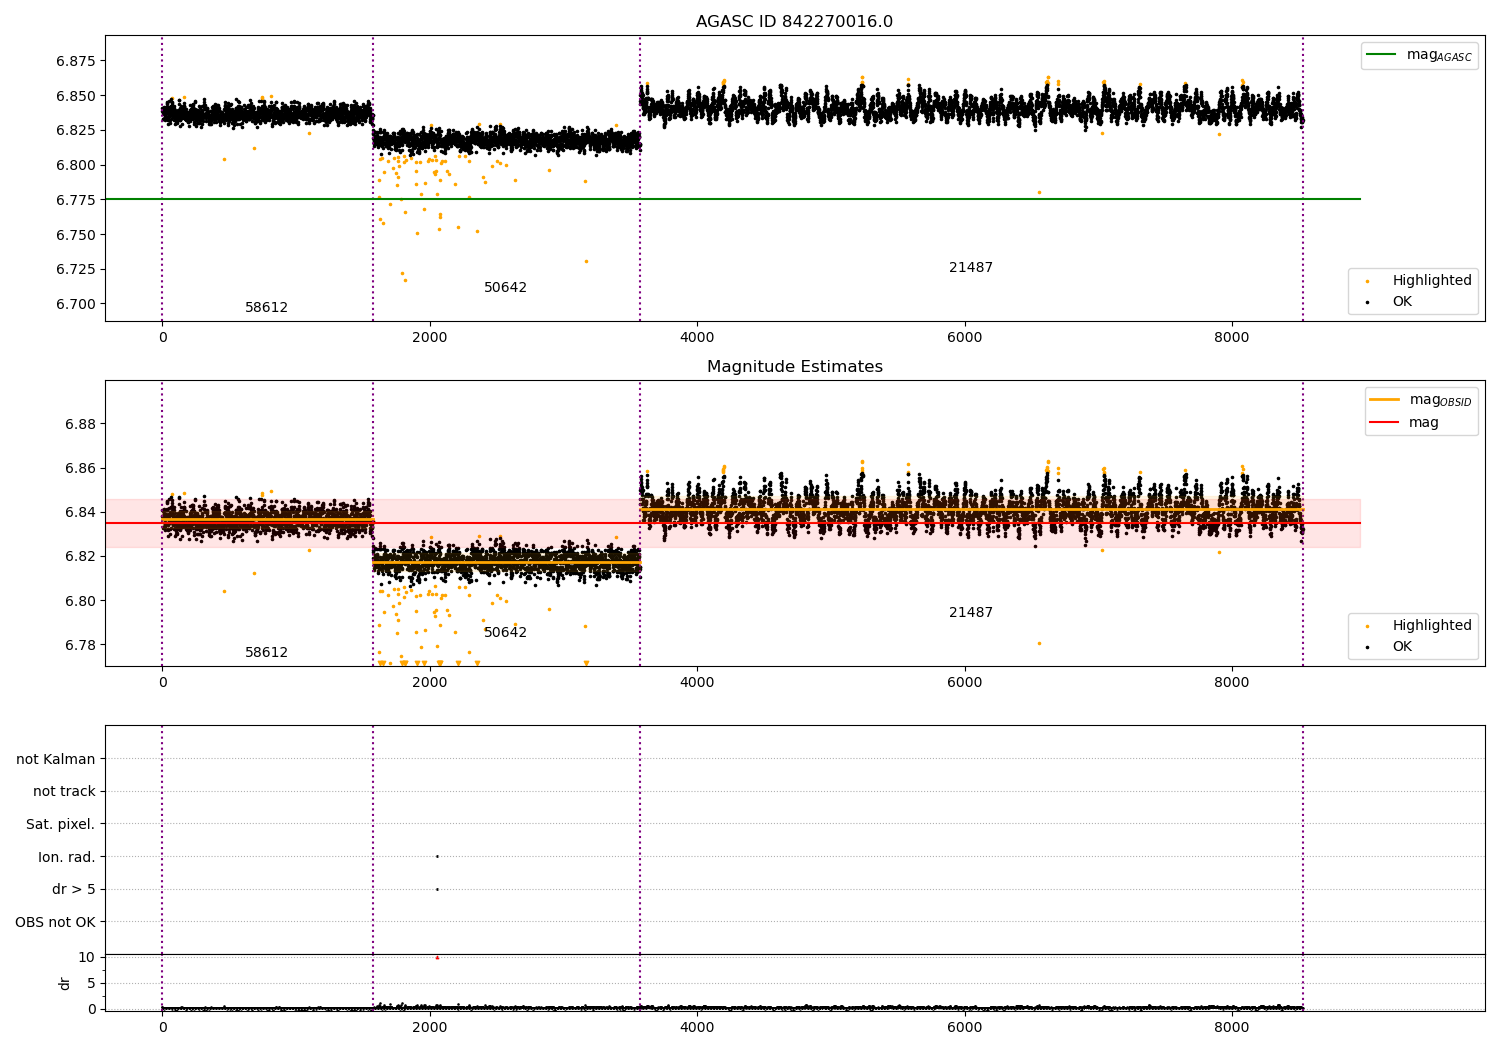
Task: Click the AGASC ID 842270016.0 title
Action: pyautogui.click(x=794, y=22)
